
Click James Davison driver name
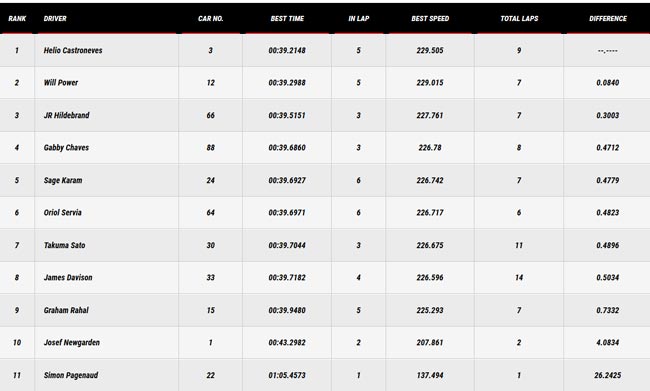pos(68,277)
